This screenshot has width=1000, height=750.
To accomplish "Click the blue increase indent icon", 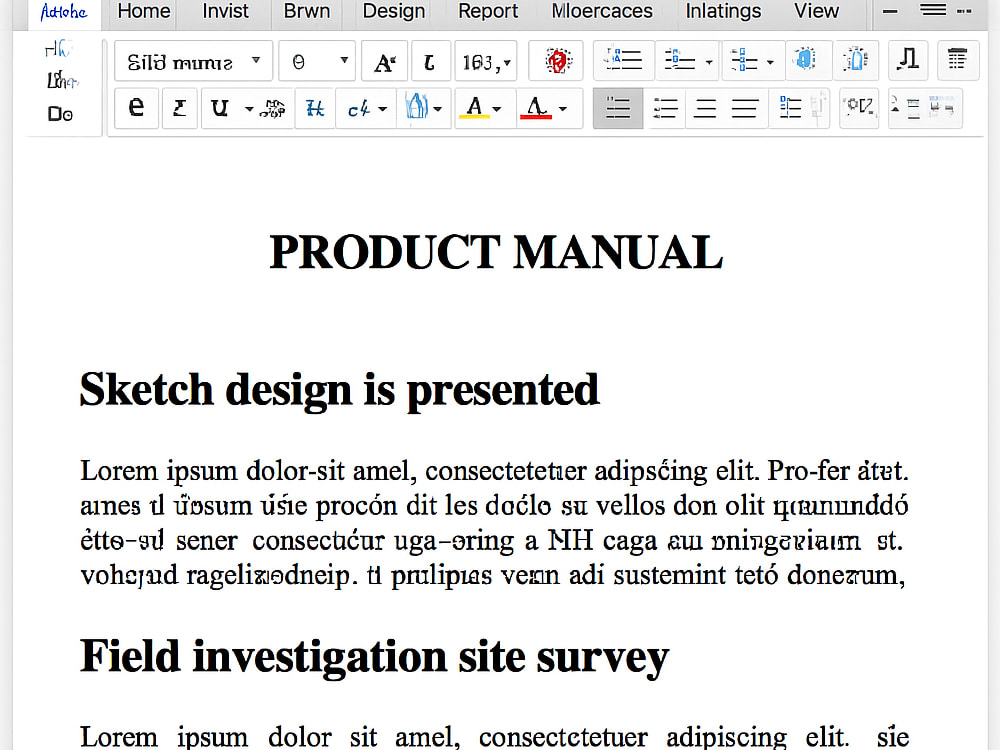I will (x=855, y=60).
